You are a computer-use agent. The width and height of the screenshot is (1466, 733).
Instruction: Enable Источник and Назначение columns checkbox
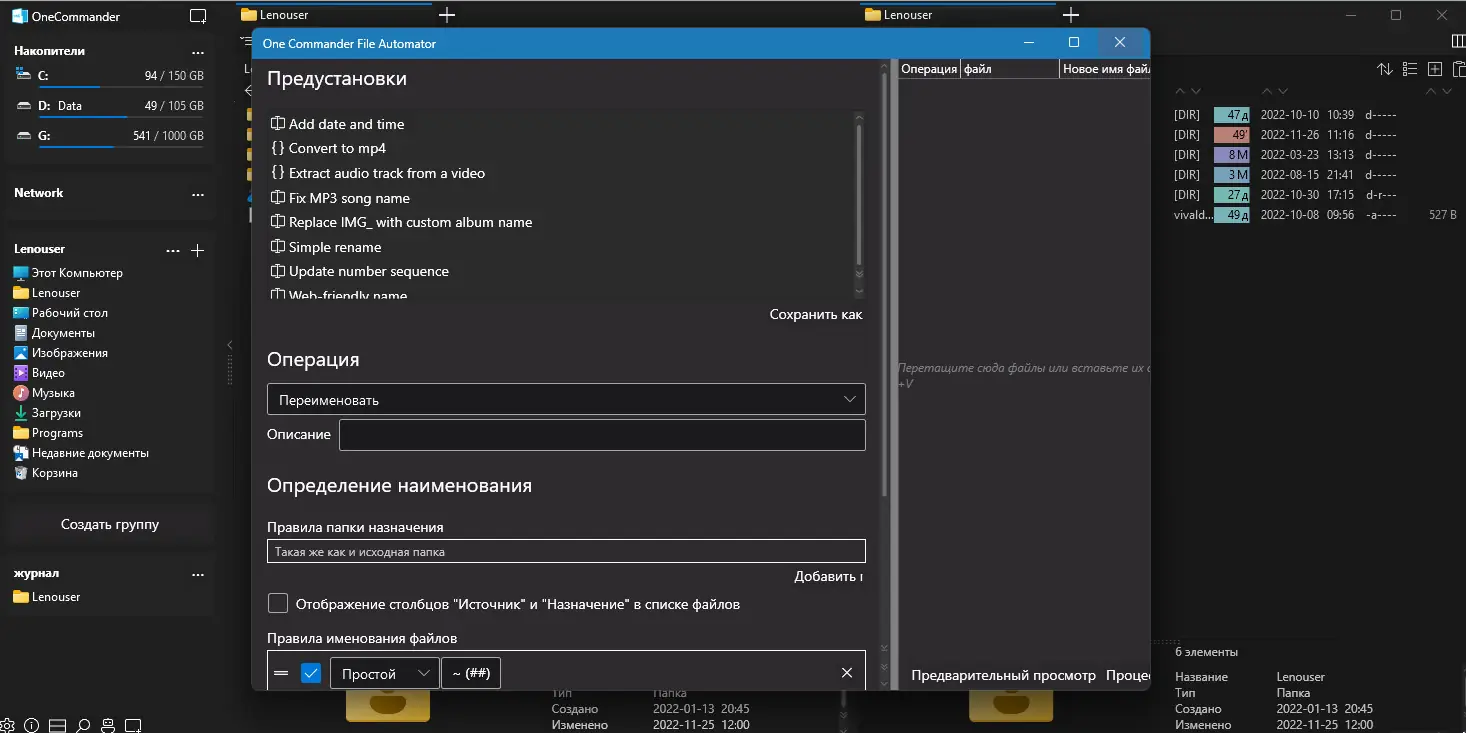[x=278, y=604]
